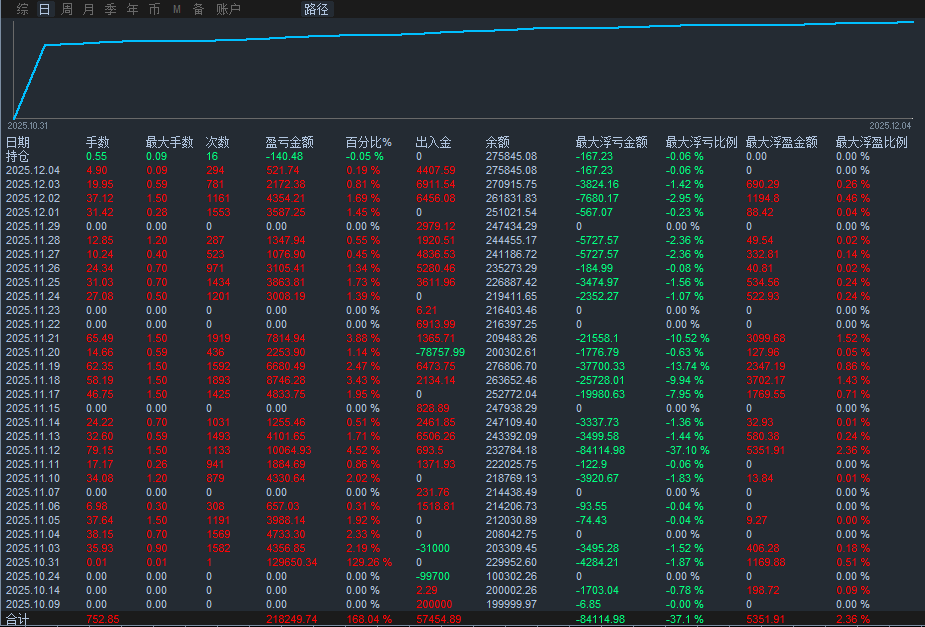Click the withdrawal value -78757.99

pyautogui.click(x=440, y=353)
